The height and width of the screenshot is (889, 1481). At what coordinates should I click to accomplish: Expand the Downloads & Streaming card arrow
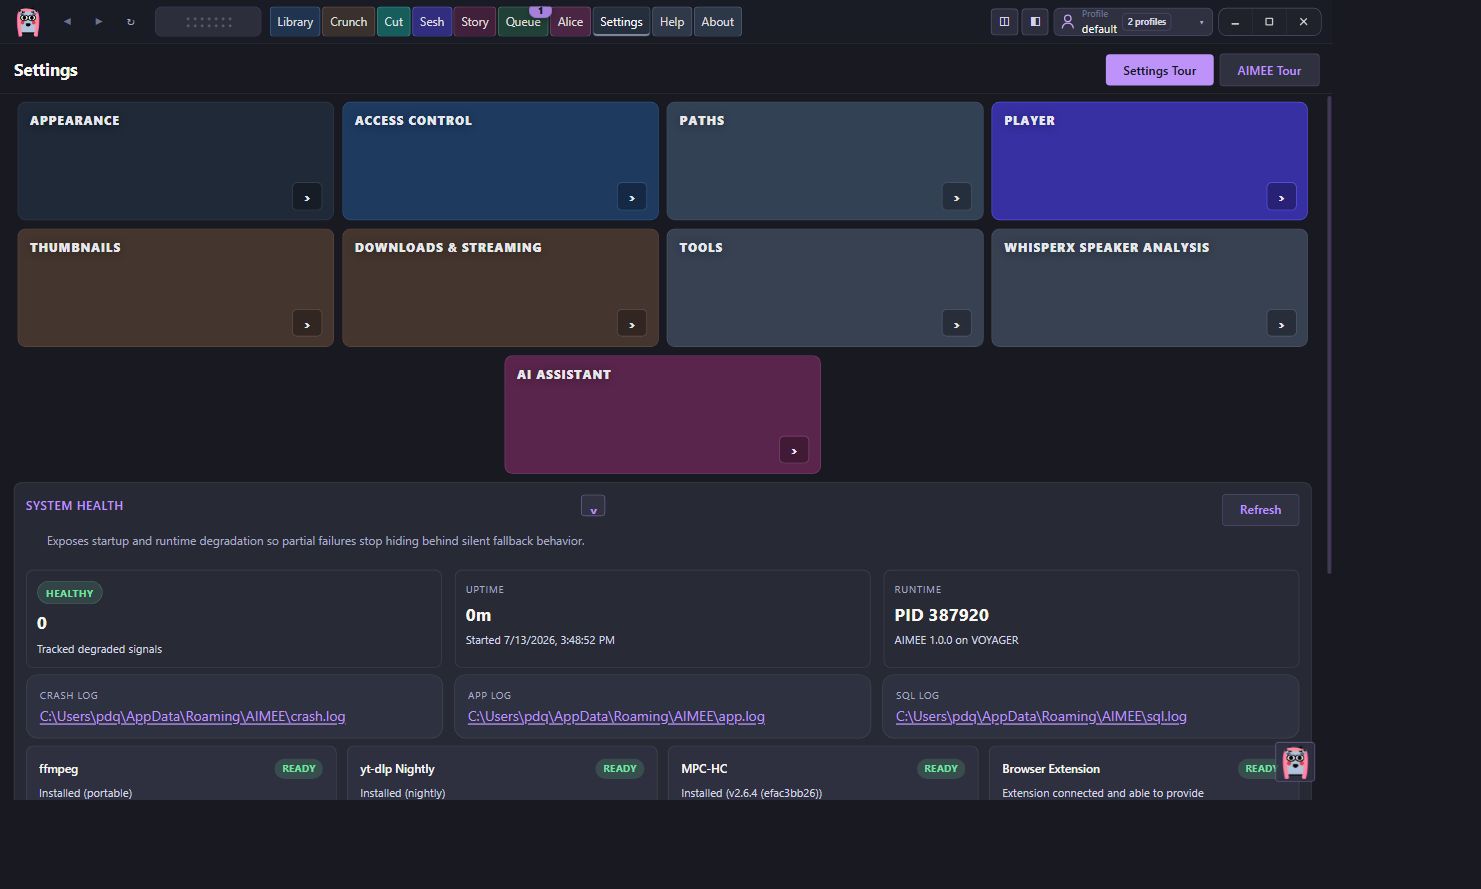pos(632,324)
